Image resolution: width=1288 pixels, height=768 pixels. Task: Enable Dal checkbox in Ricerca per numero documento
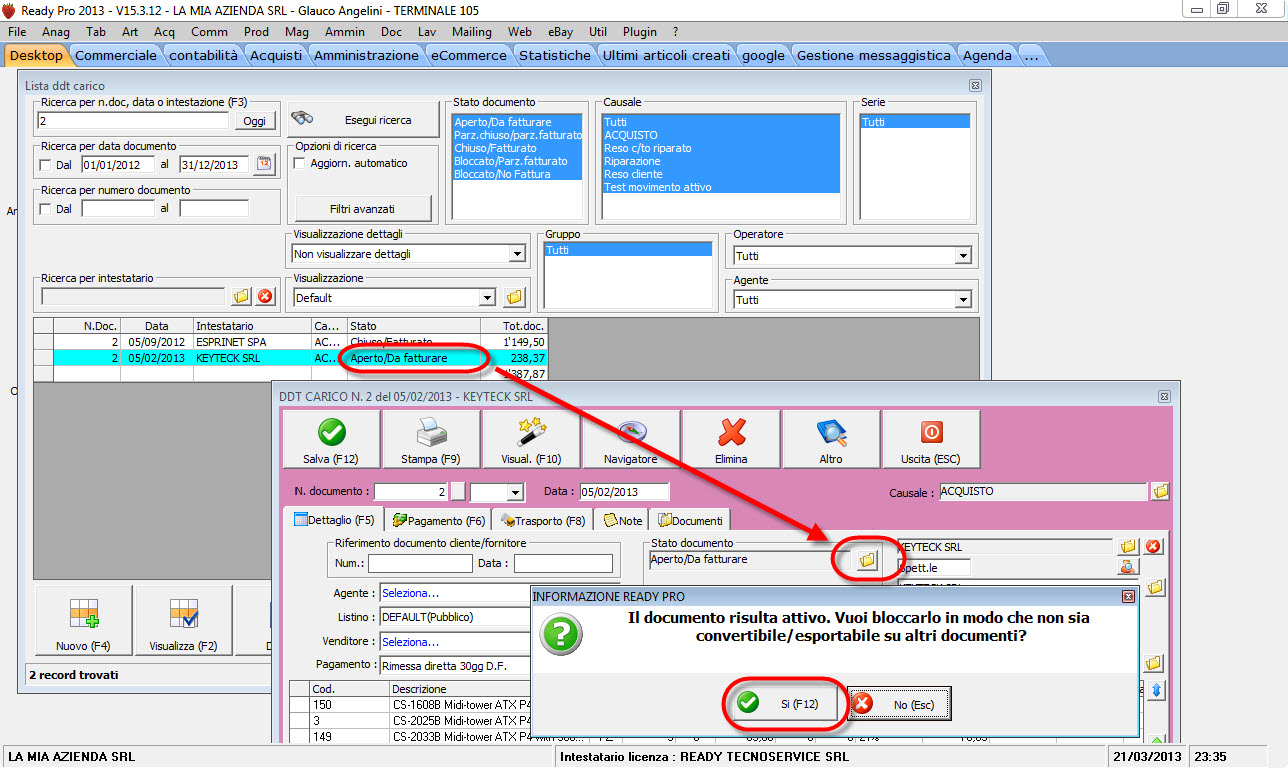pyautogui.click(x=45, y=209)
